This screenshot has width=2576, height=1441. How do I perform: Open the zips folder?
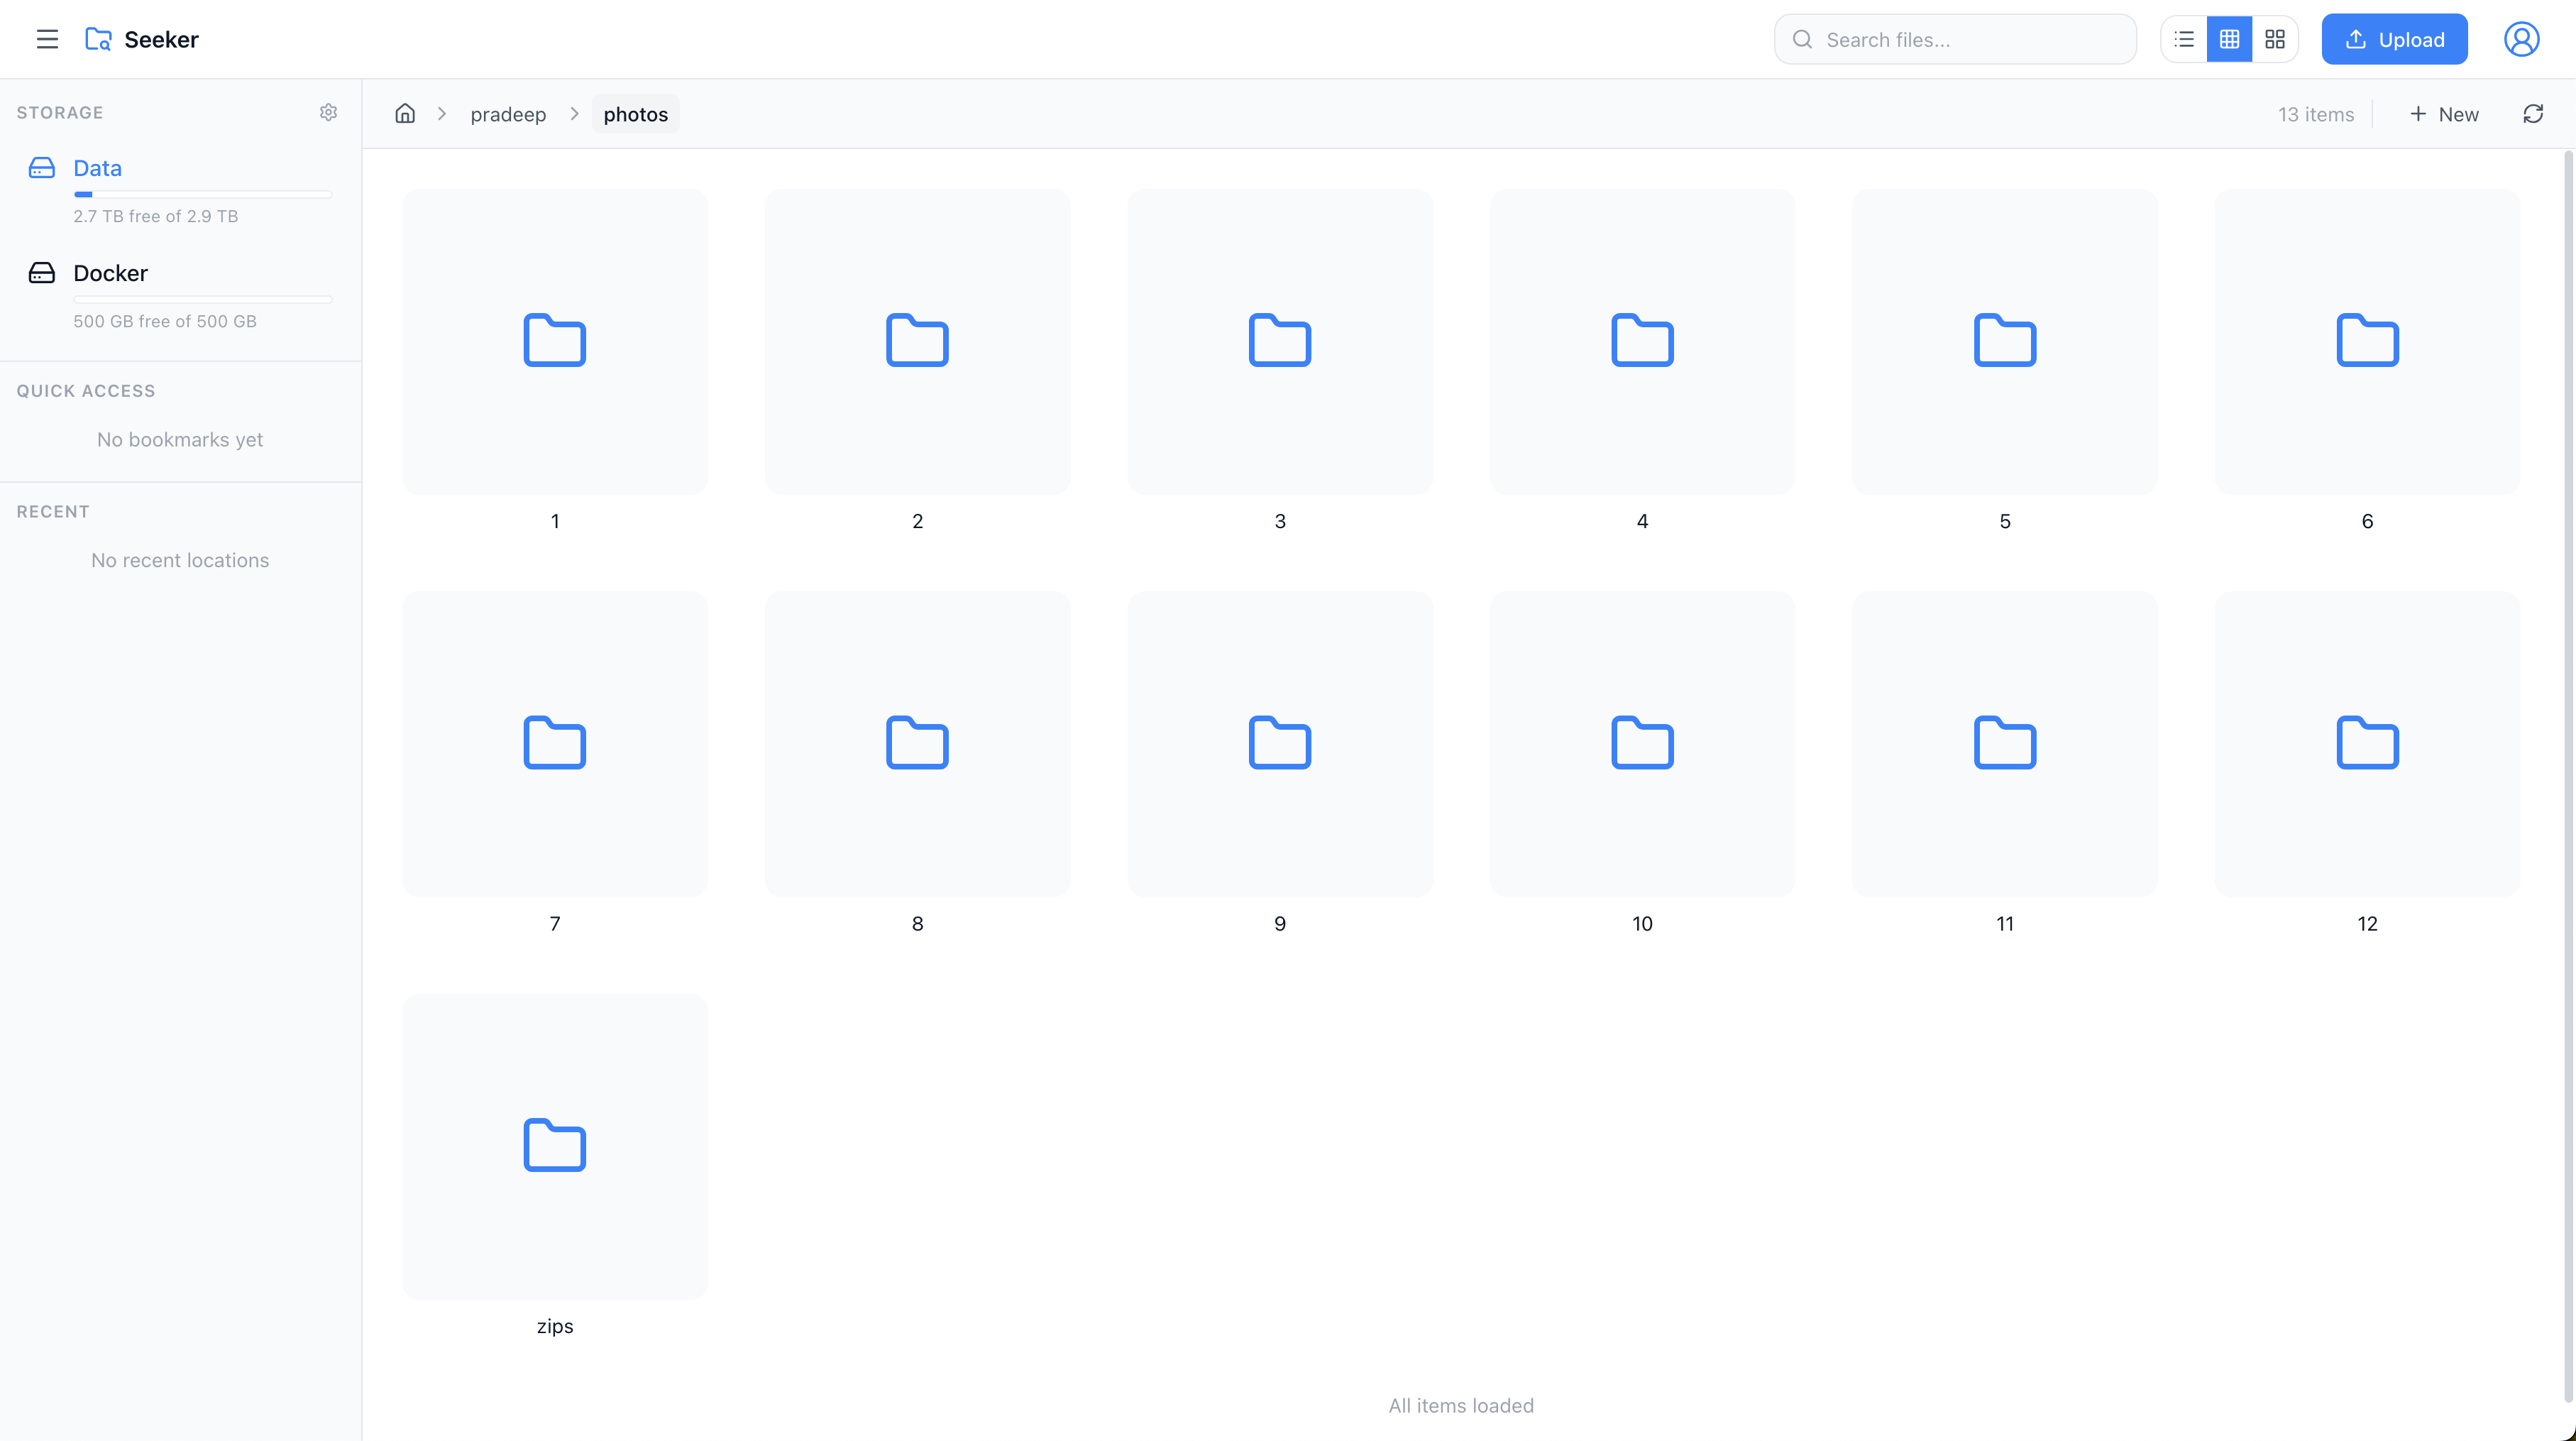554,1146
